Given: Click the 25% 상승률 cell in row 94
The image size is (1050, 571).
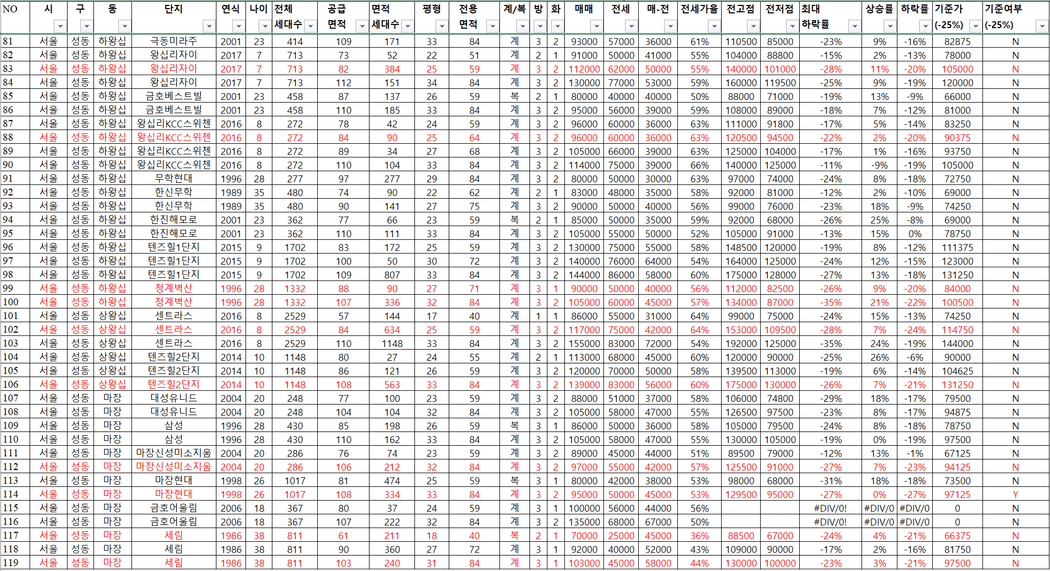Looking at the screenshot, I should tap(879, 220).
